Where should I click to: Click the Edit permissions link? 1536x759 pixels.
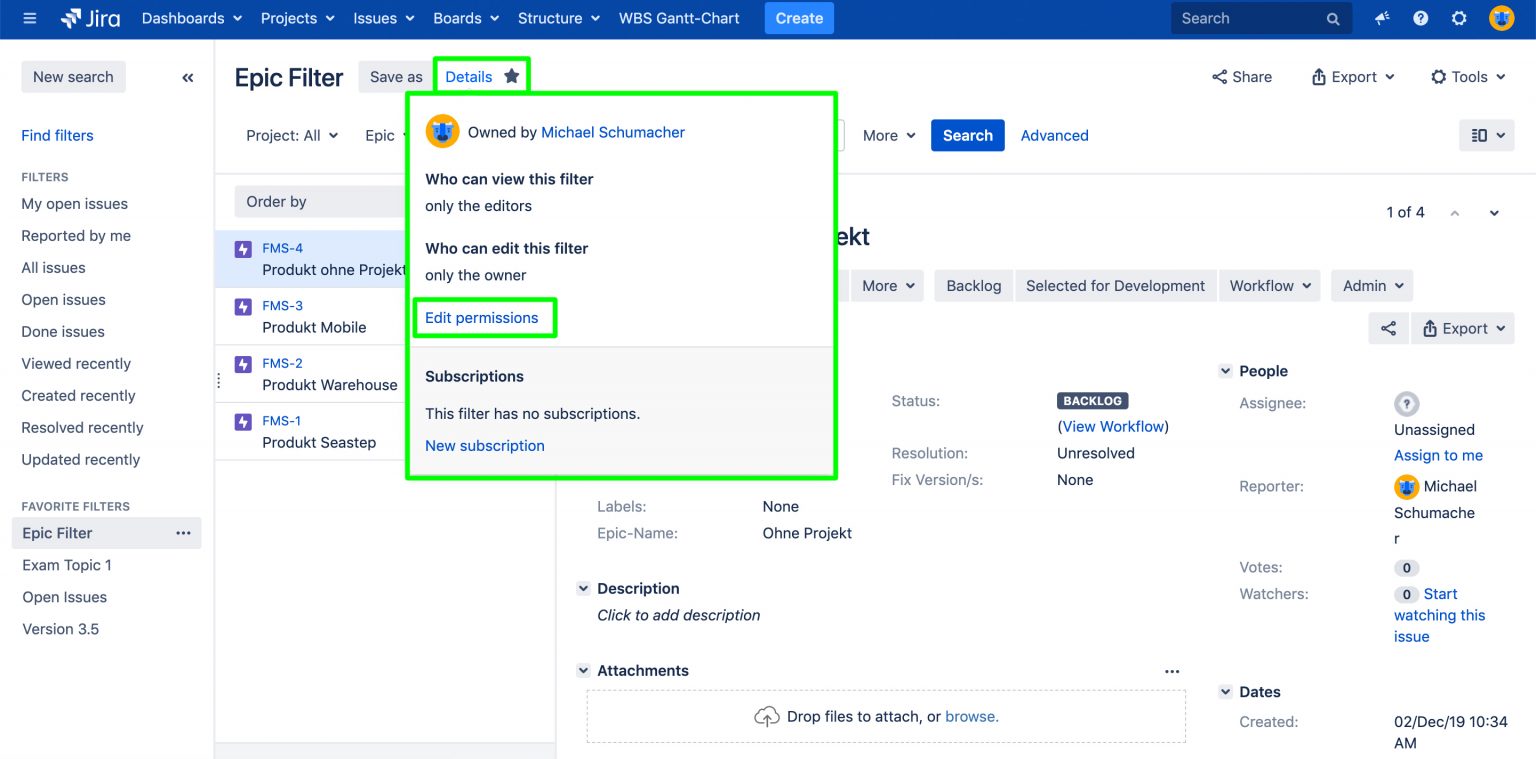coord(484,317)
